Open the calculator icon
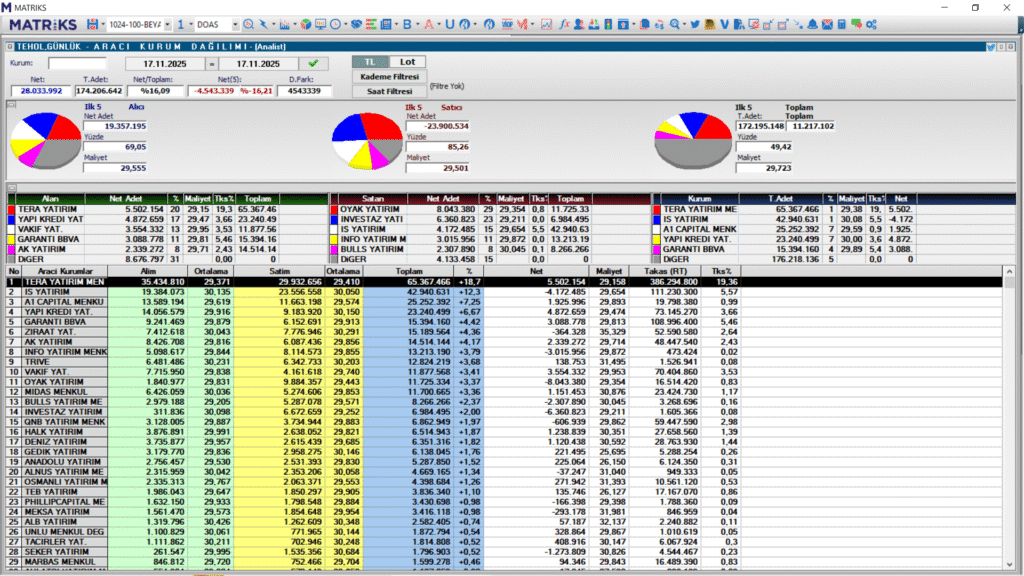The width and height of the screenshot is (1024, 576). pyautogui.click(x=842, y=24)
